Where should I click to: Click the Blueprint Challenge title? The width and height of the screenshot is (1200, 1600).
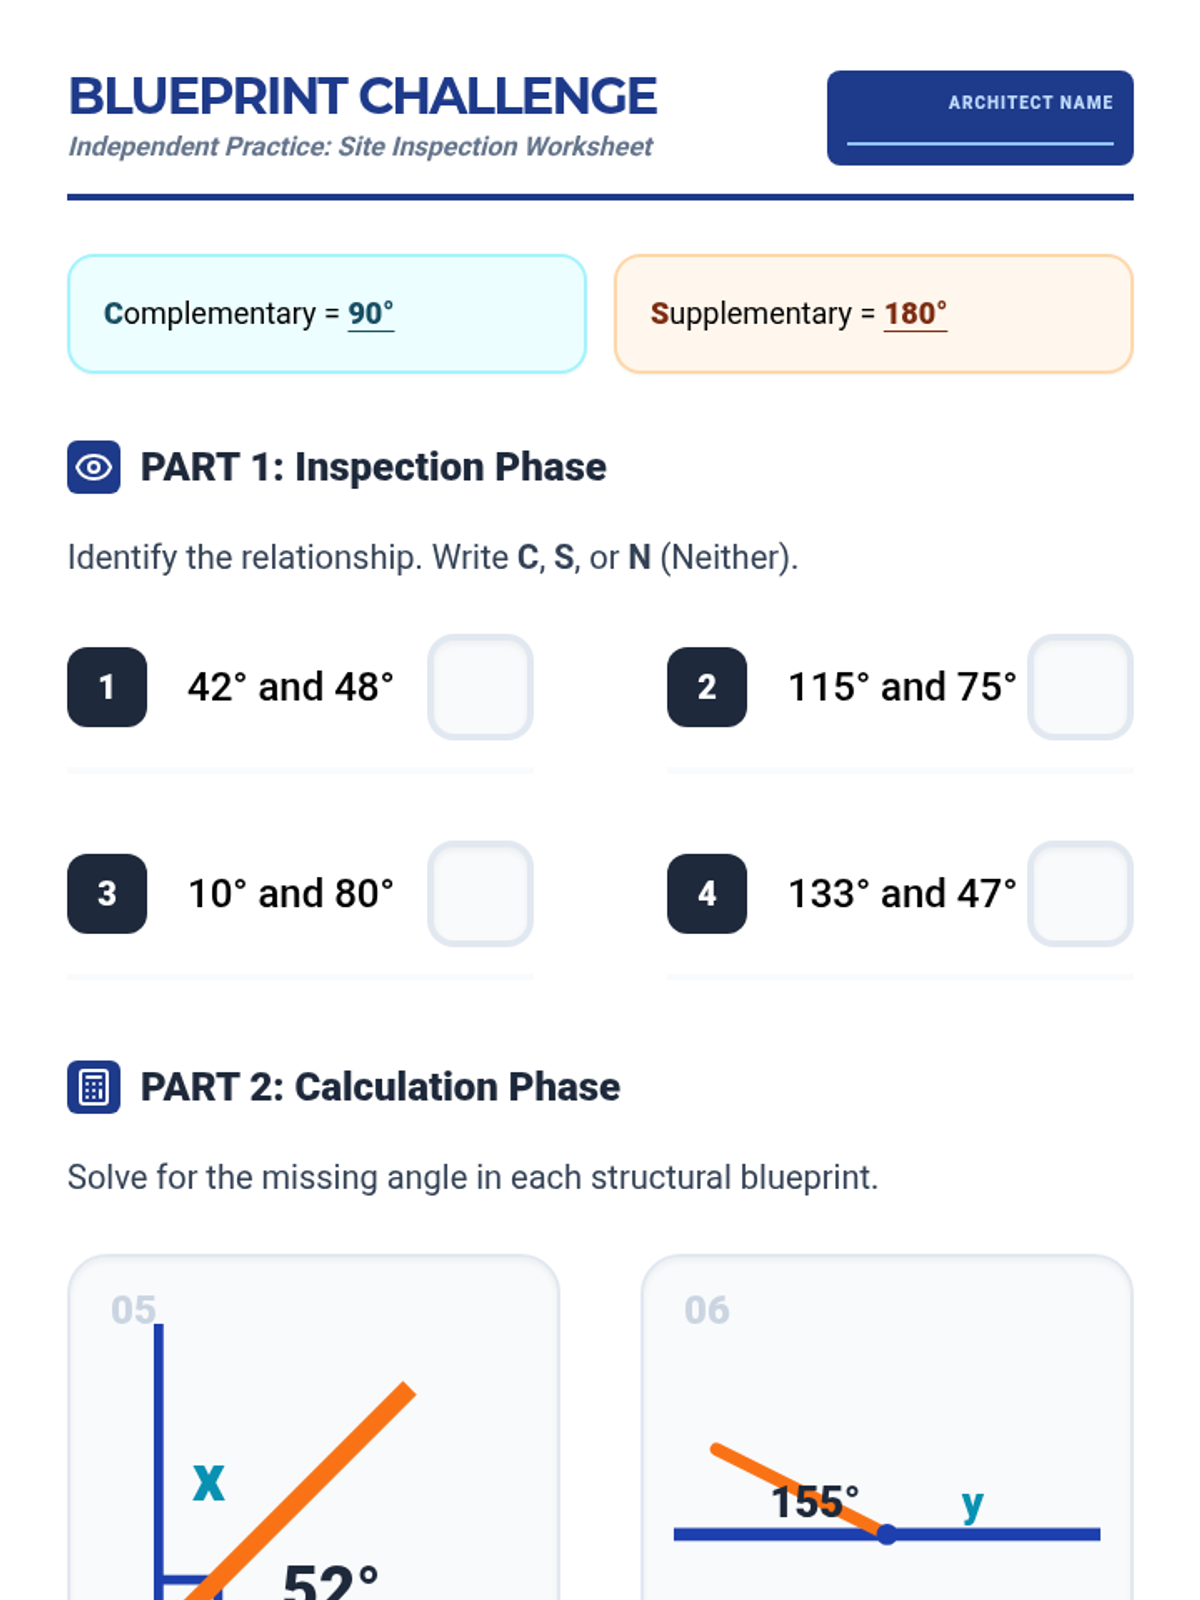[362, 97]
